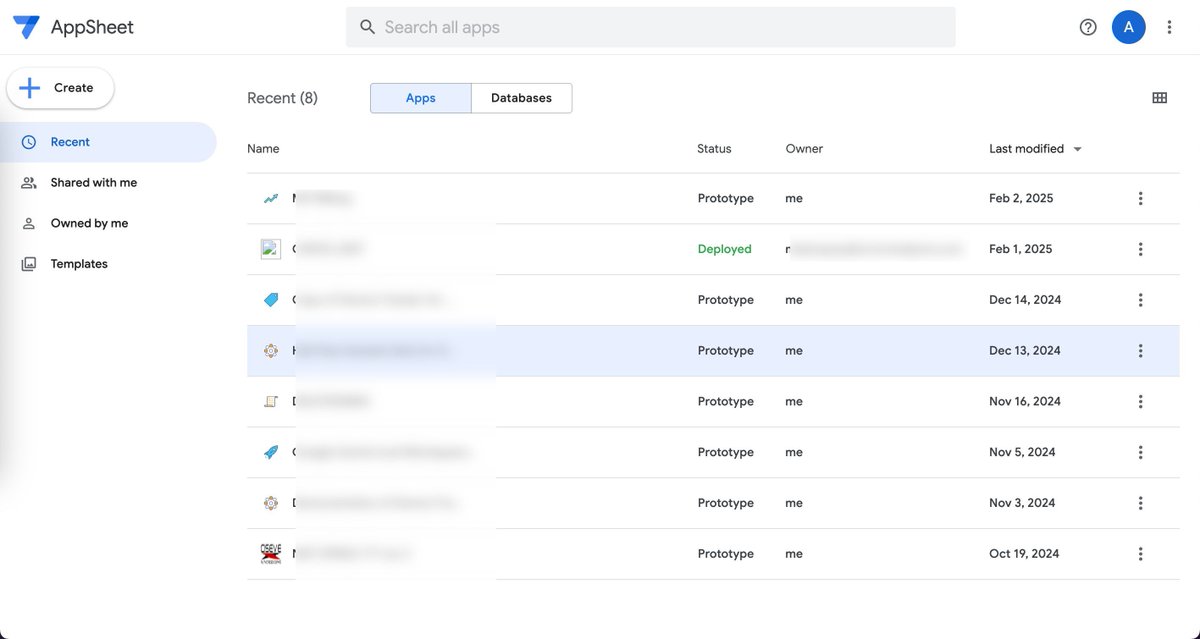This screenshot has height=639, width=1200.
Task: Toggle Last modified sort arrow
Action: click(x=1077, y=149)
